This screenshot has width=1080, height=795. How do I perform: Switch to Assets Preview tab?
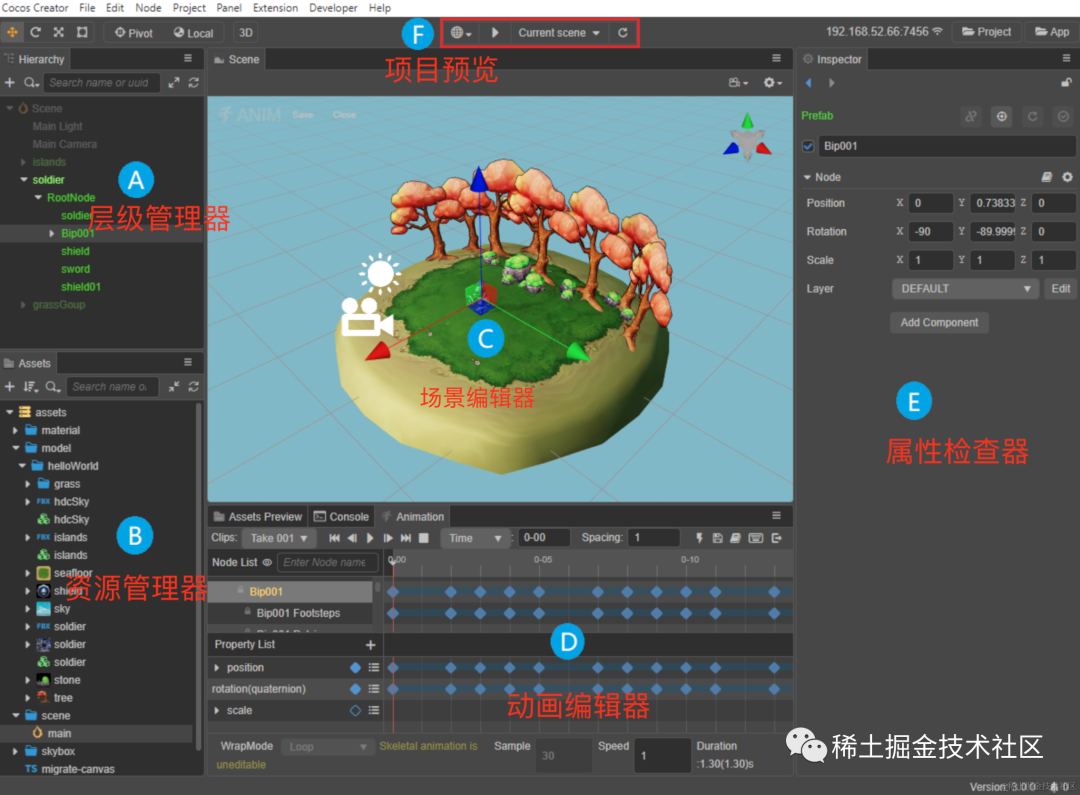pyautogui.click(x=258, y=517)
